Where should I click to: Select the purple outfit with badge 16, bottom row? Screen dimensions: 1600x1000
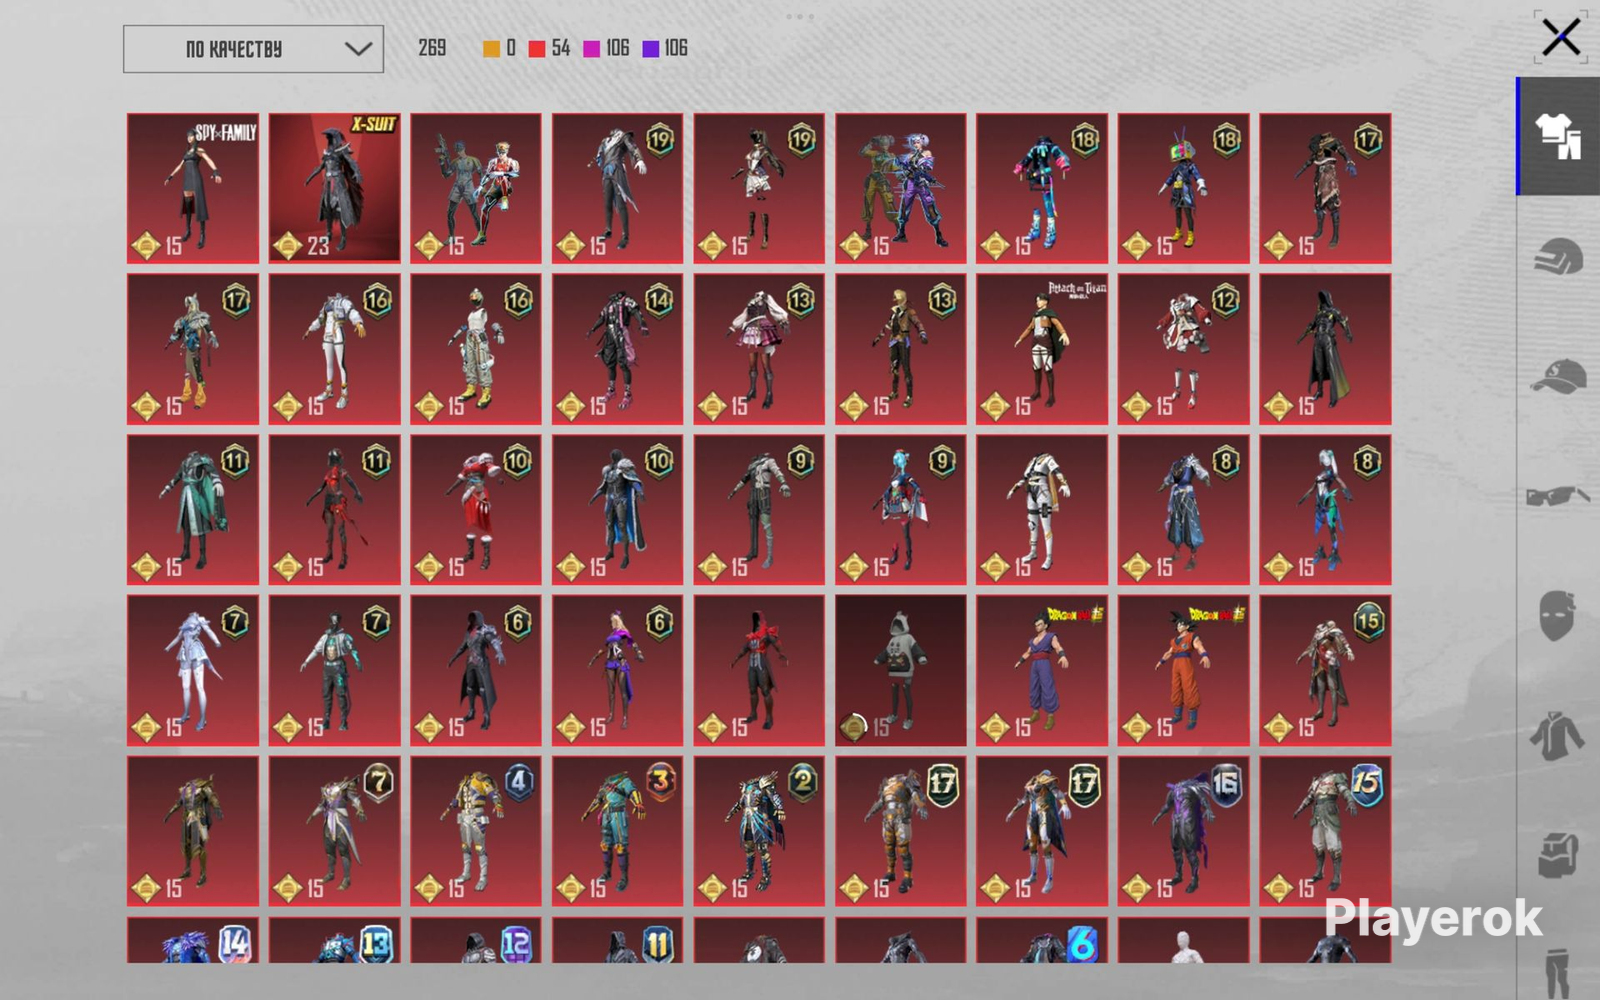(x=1184, y=831)
